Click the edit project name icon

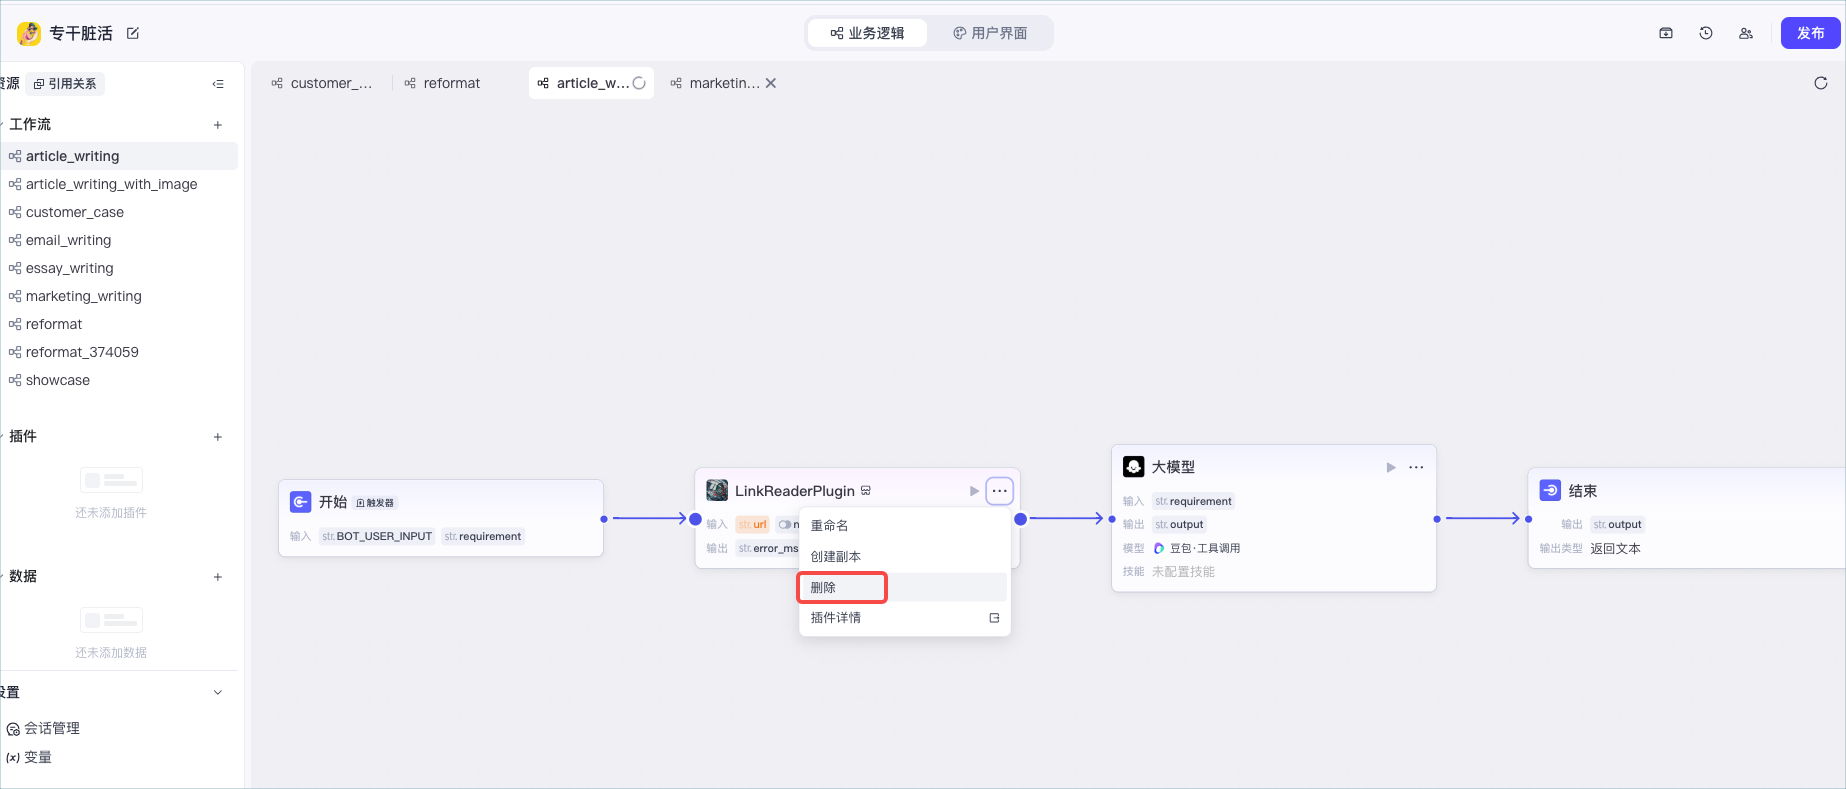coord(133,33)
